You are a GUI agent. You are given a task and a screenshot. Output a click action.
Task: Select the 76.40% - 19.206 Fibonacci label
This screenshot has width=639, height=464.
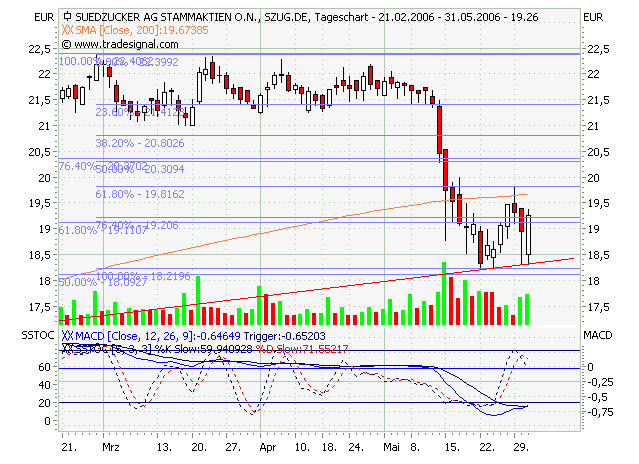pyautogui.click(x=137, y=225)
